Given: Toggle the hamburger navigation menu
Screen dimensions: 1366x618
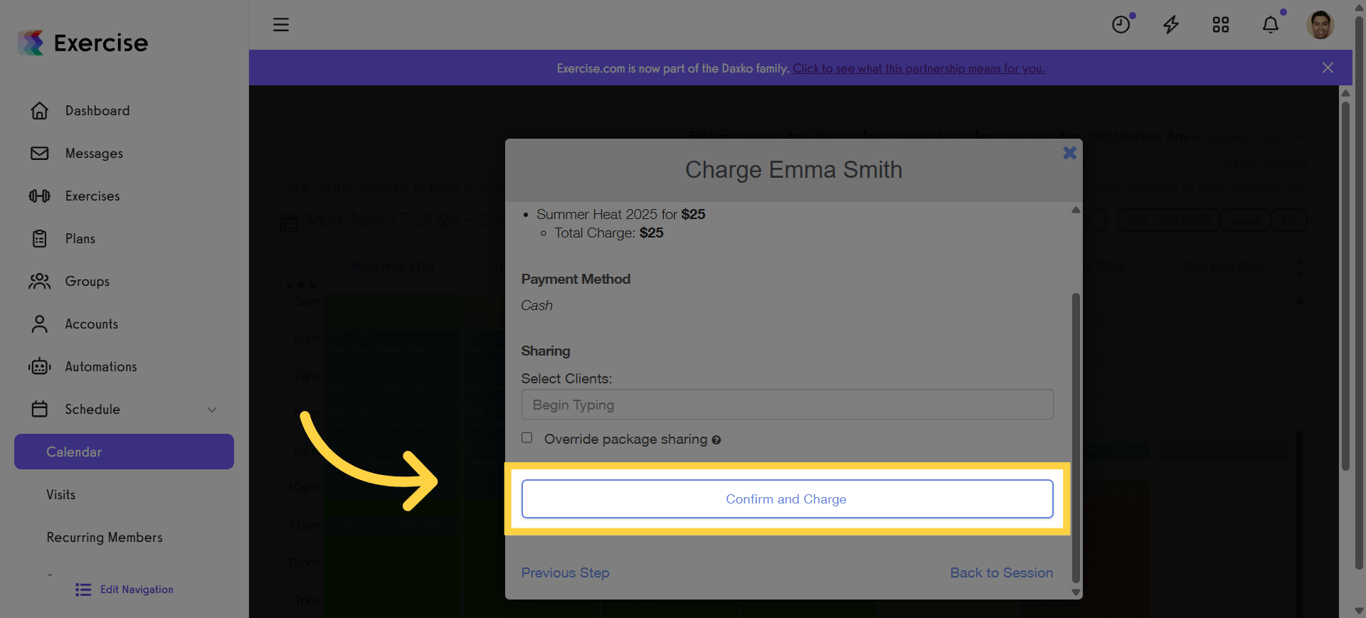Looking at the screenshot, I should pyautogui.click(x=280, y=24).
